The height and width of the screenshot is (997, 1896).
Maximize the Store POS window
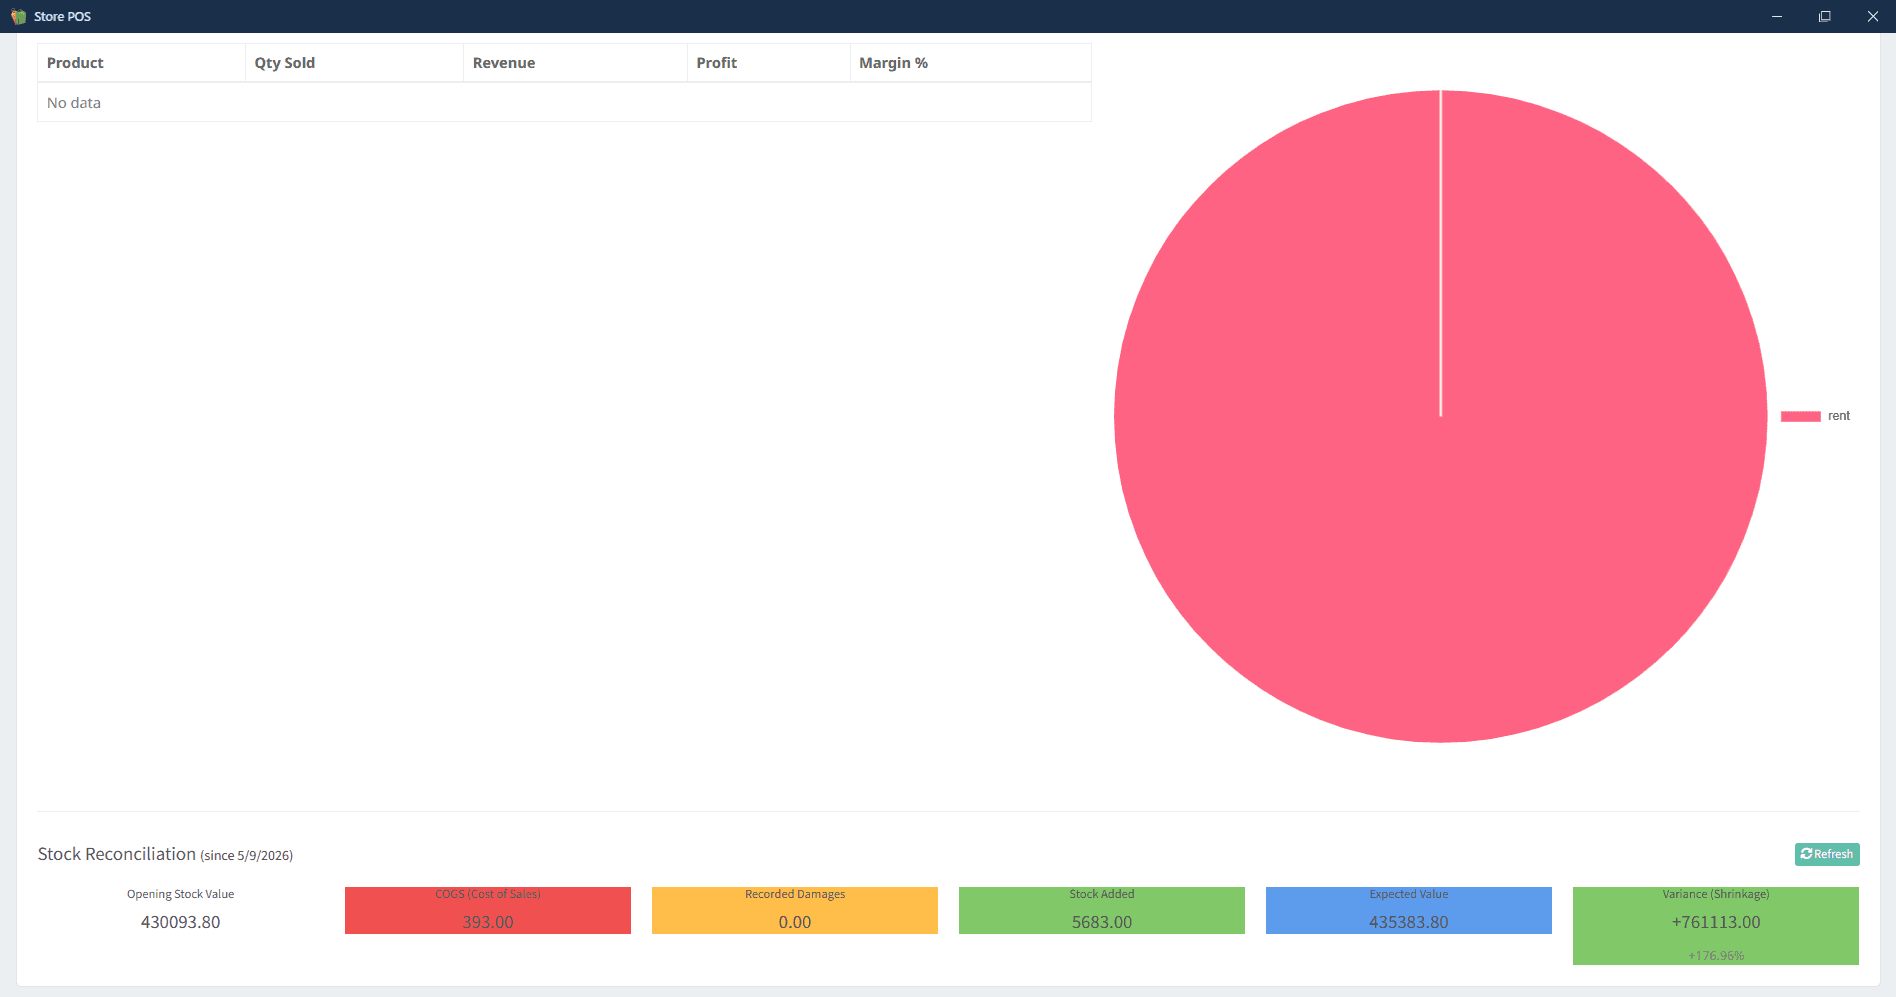click(x=1825, y=16)
